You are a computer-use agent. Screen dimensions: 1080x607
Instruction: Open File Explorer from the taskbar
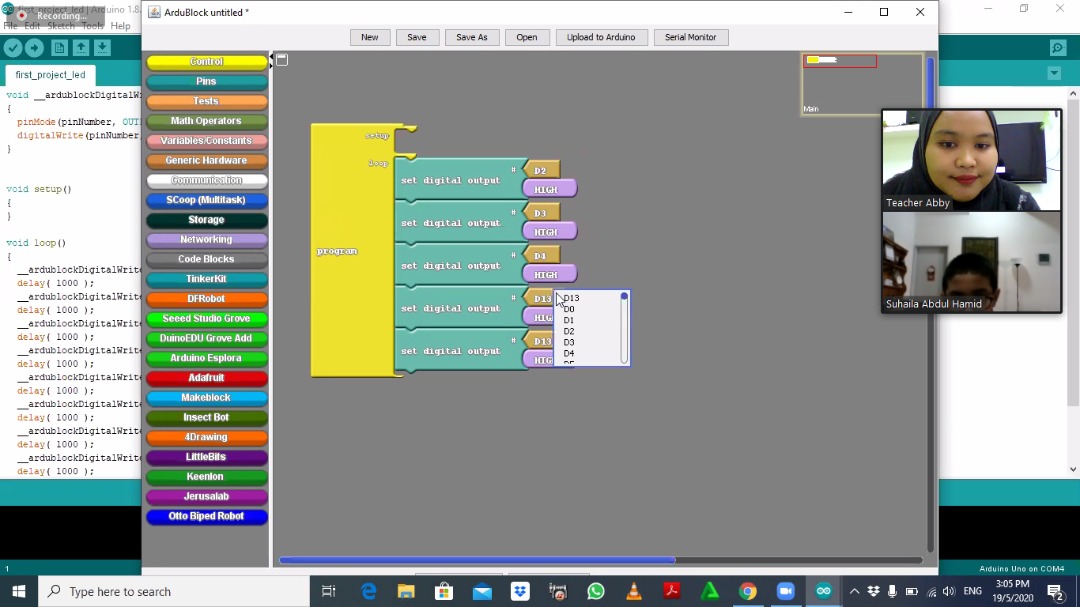[406, 591]
